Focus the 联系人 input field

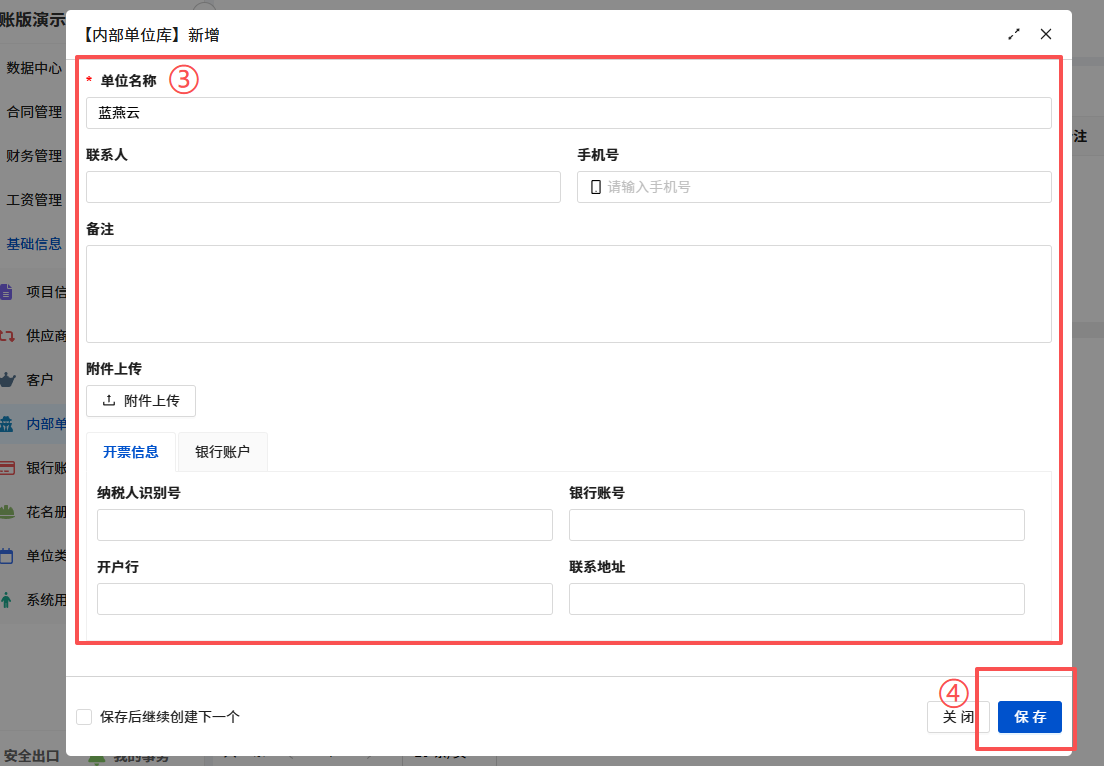click(x=323, y=187)
